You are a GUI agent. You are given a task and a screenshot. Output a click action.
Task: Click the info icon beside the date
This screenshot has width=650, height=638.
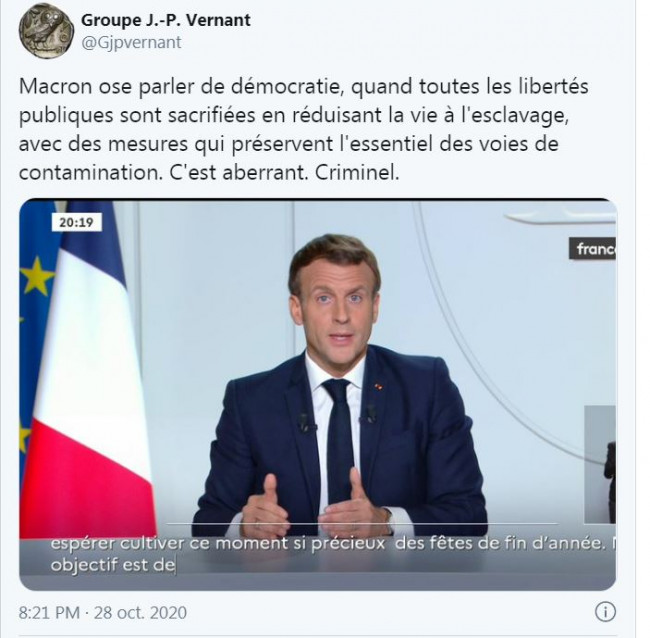pyautogui.click(x=605, y=612)
